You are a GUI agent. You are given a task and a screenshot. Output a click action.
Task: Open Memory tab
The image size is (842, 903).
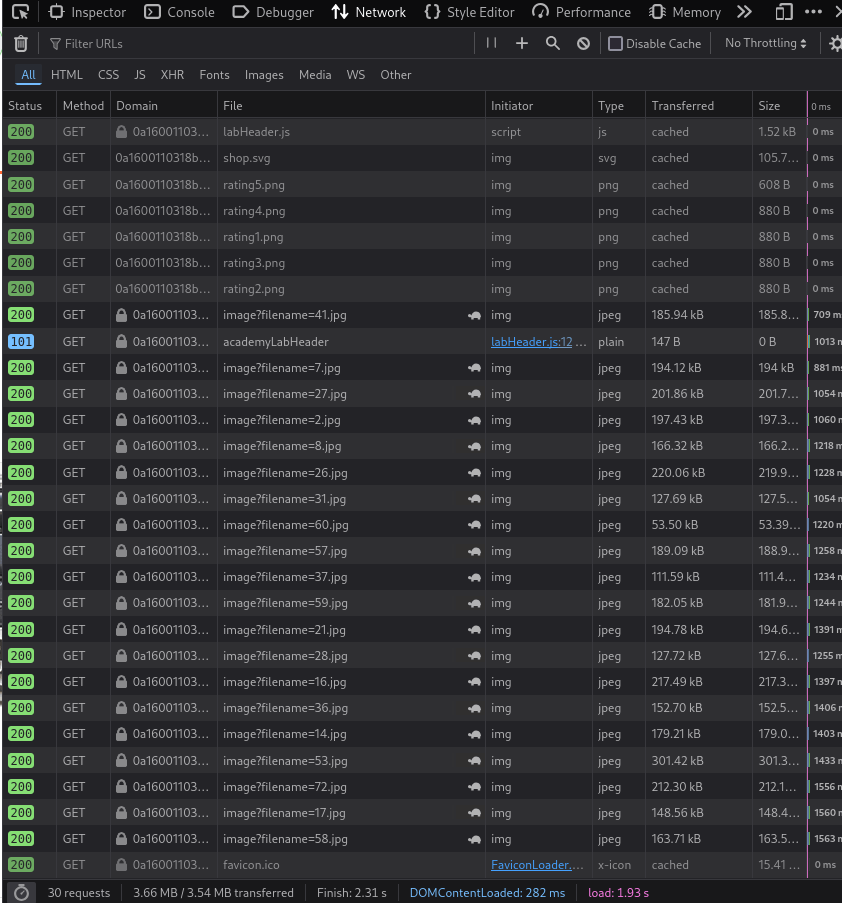click(685, 12)
